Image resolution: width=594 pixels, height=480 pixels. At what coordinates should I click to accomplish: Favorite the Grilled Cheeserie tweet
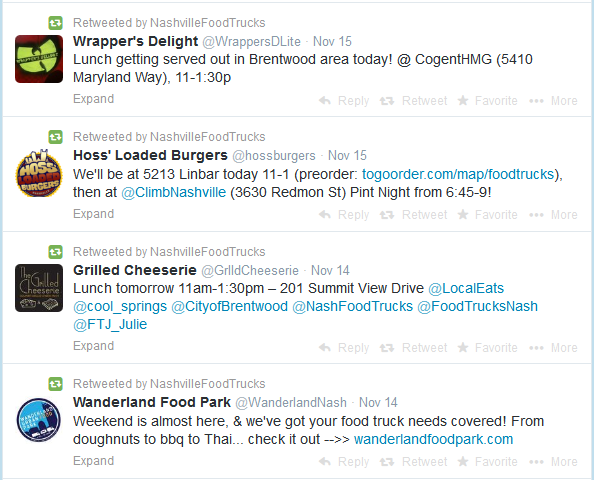coord(488,348)
